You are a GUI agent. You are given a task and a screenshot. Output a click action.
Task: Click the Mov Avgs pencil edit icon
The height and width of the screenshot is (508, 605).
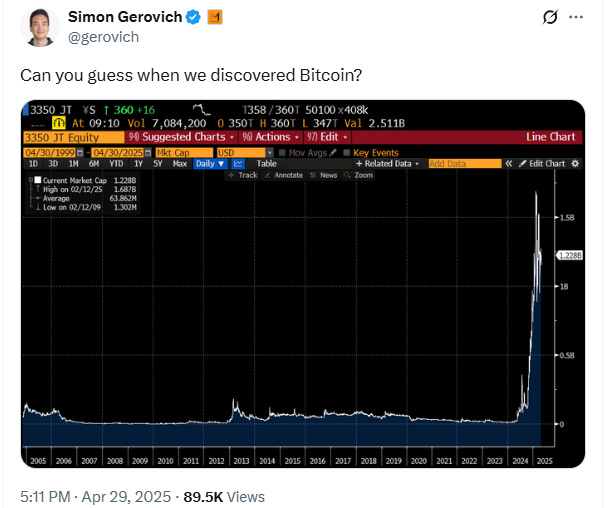(x=333, y=153)
